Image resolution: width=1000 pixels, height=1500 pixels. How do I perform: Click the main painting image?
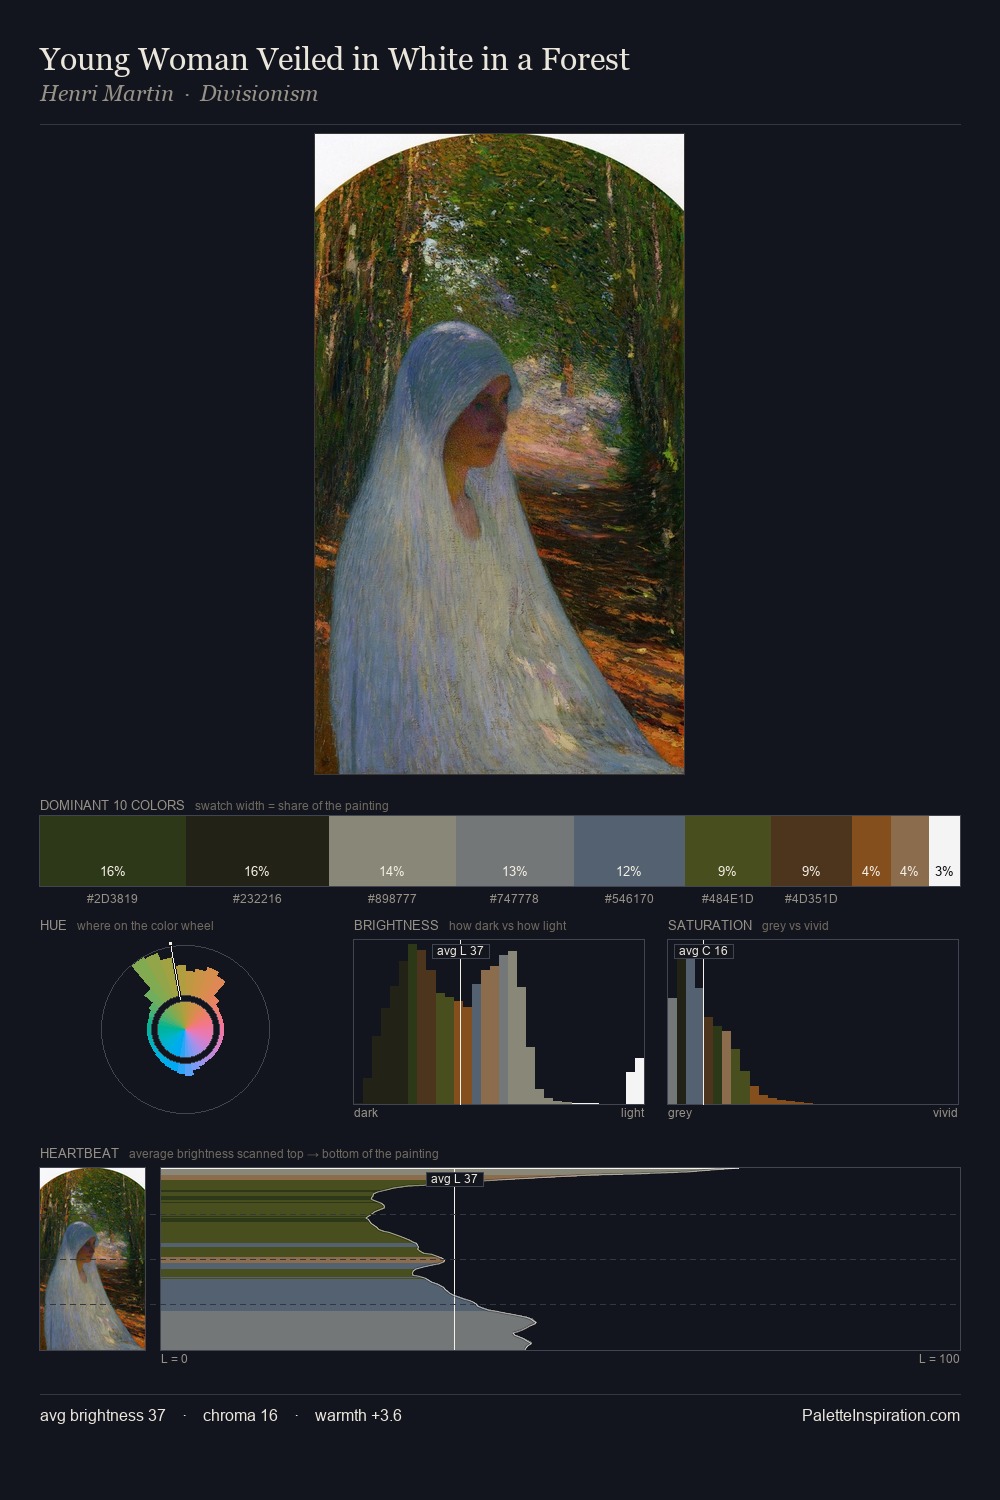[499, 454]
